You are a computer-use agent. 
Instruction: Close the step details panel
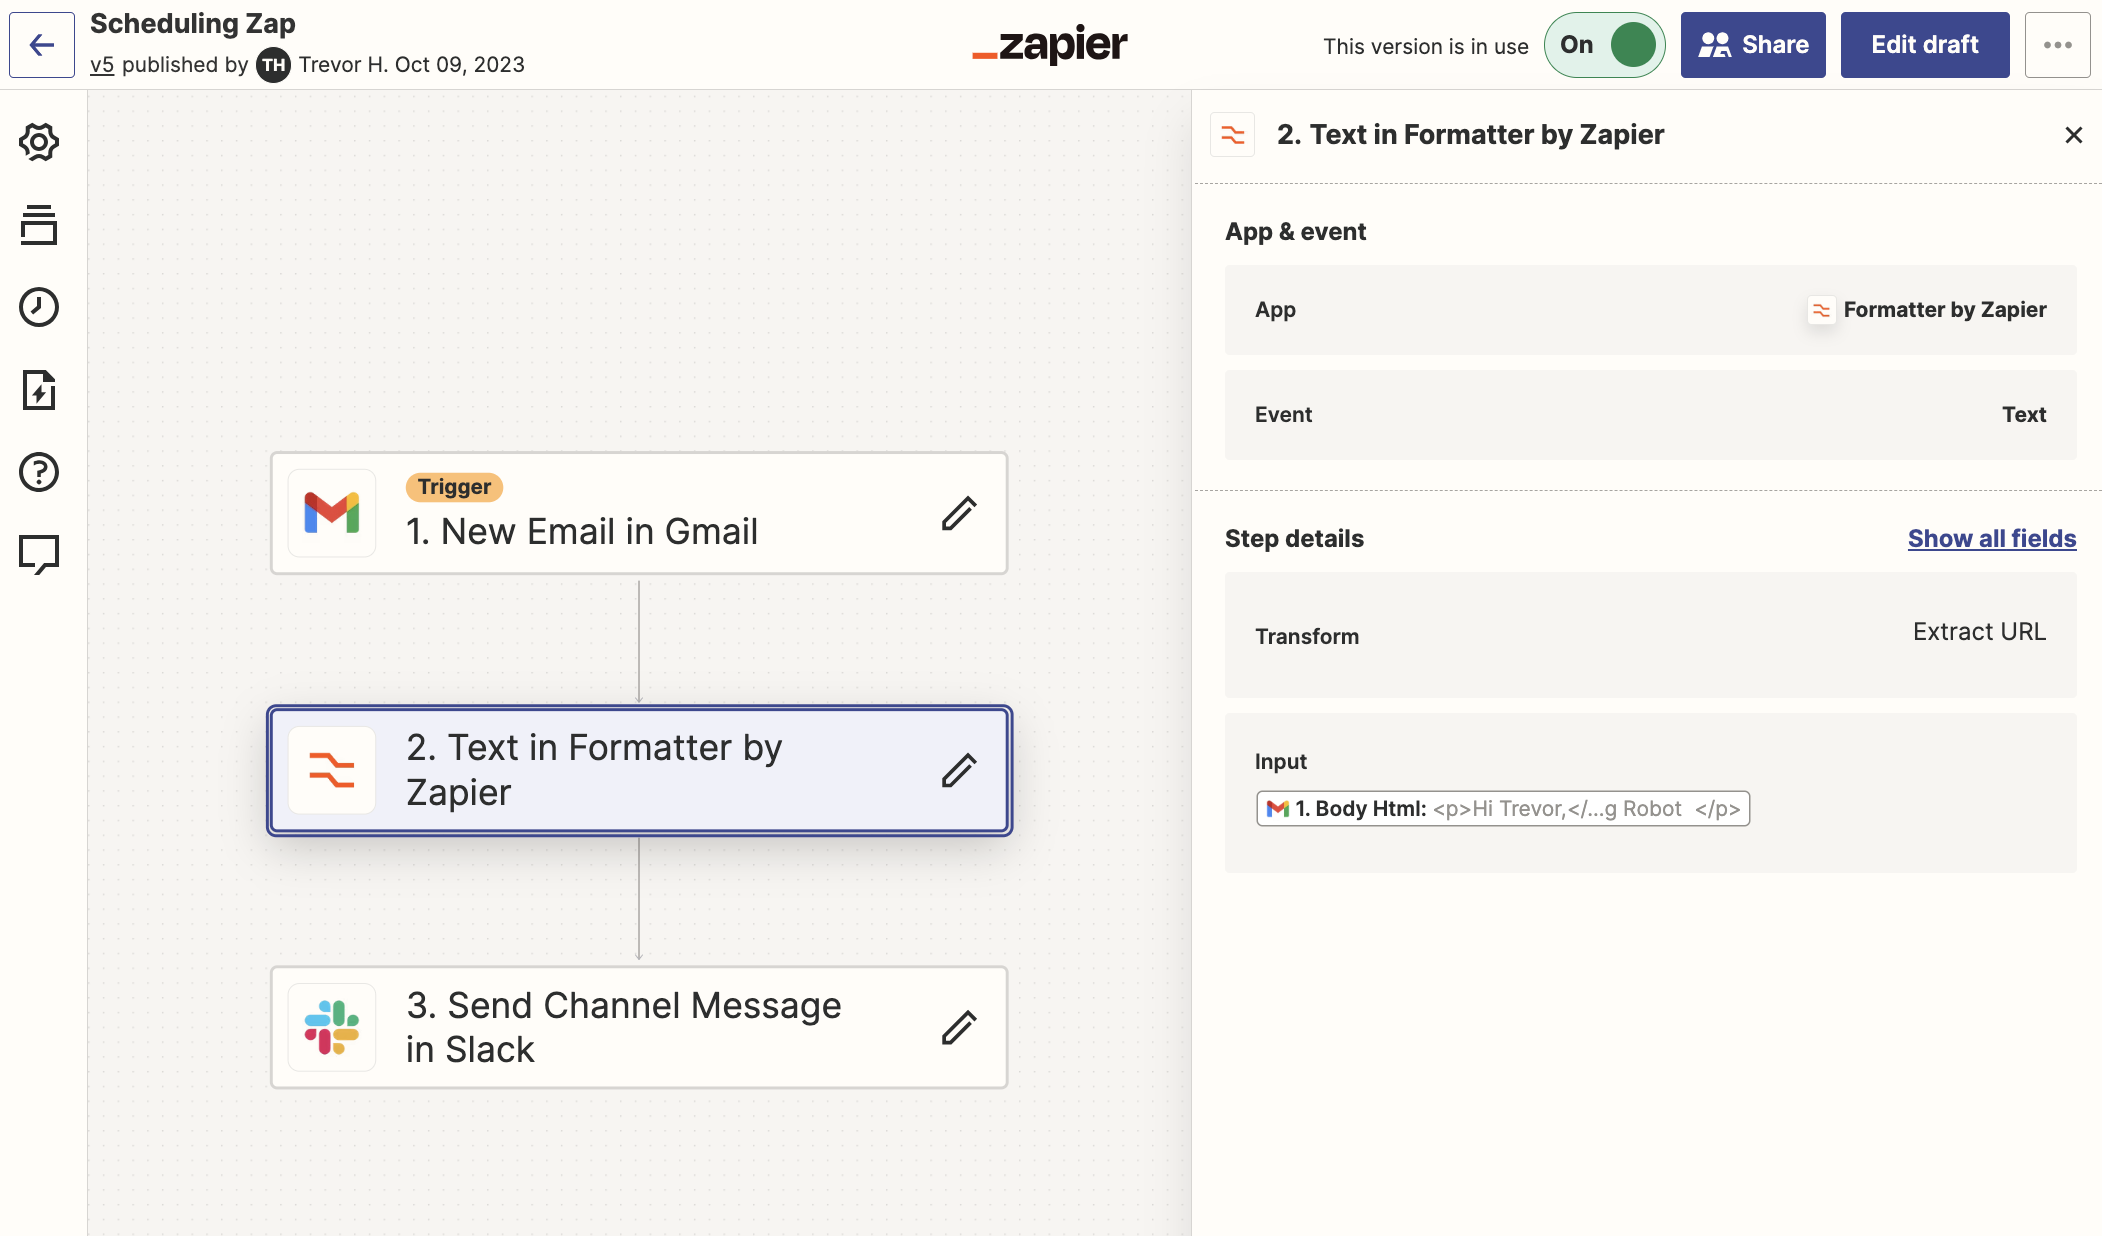2073,135
